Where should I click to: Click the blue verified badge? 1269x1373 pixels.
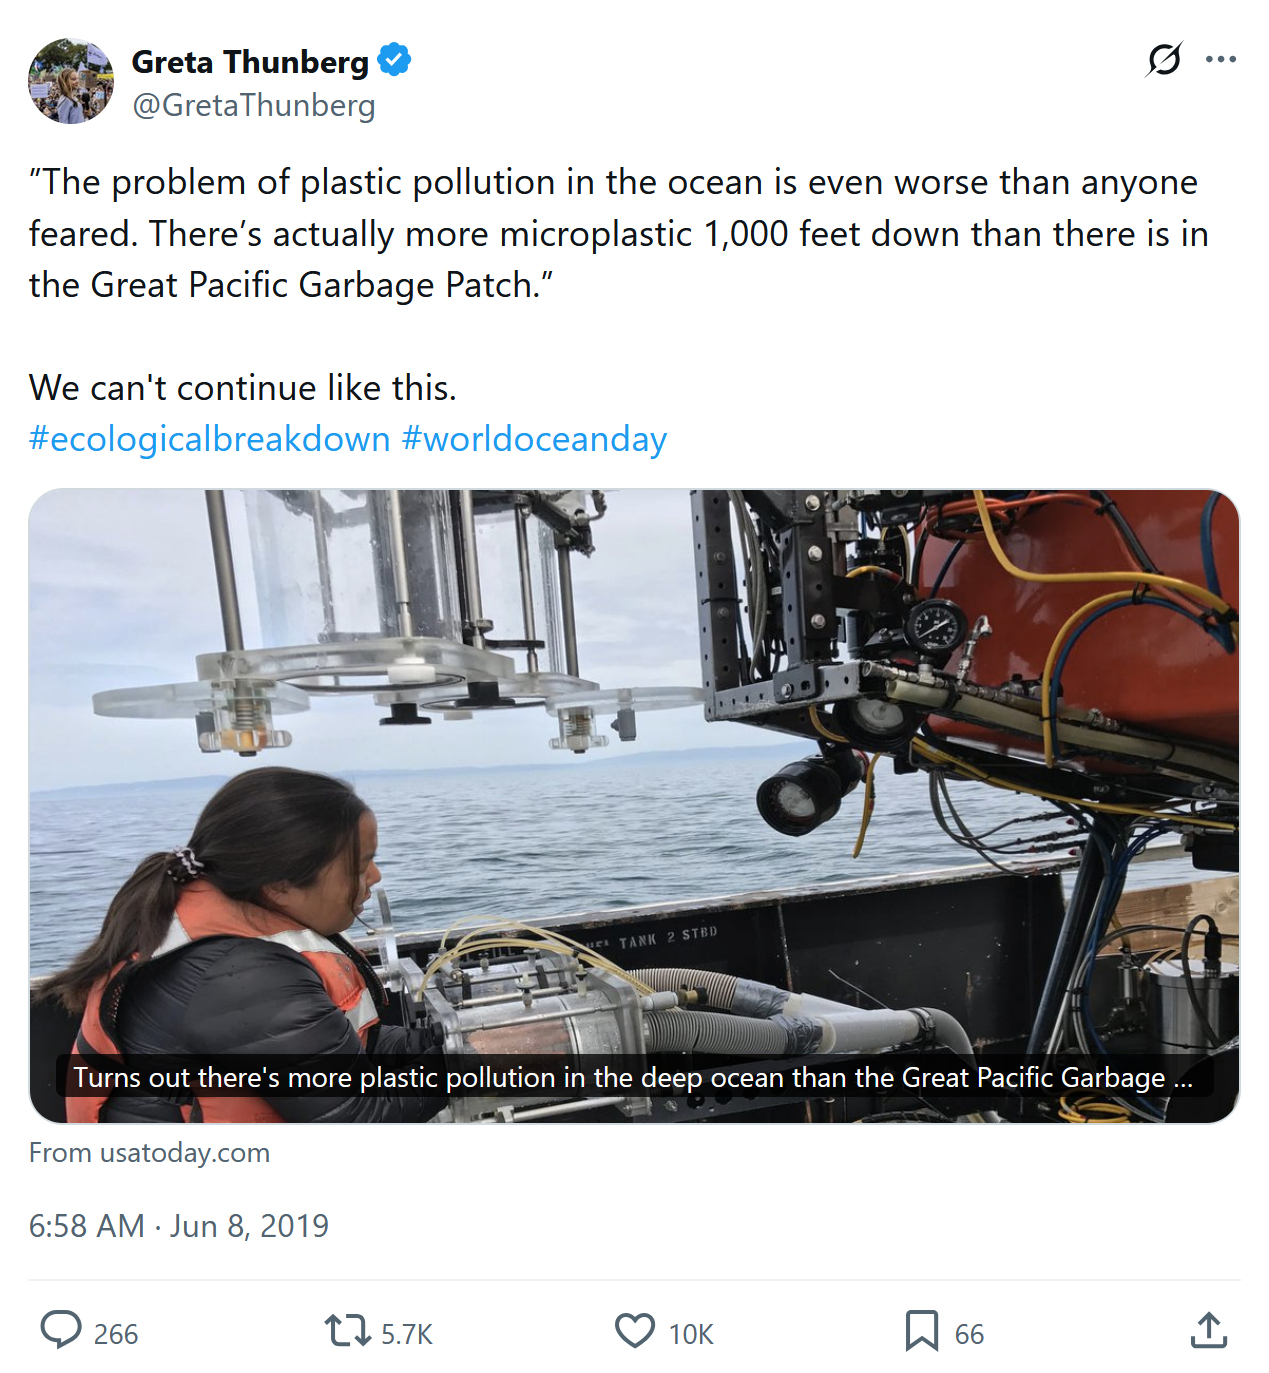click(395, 60)
